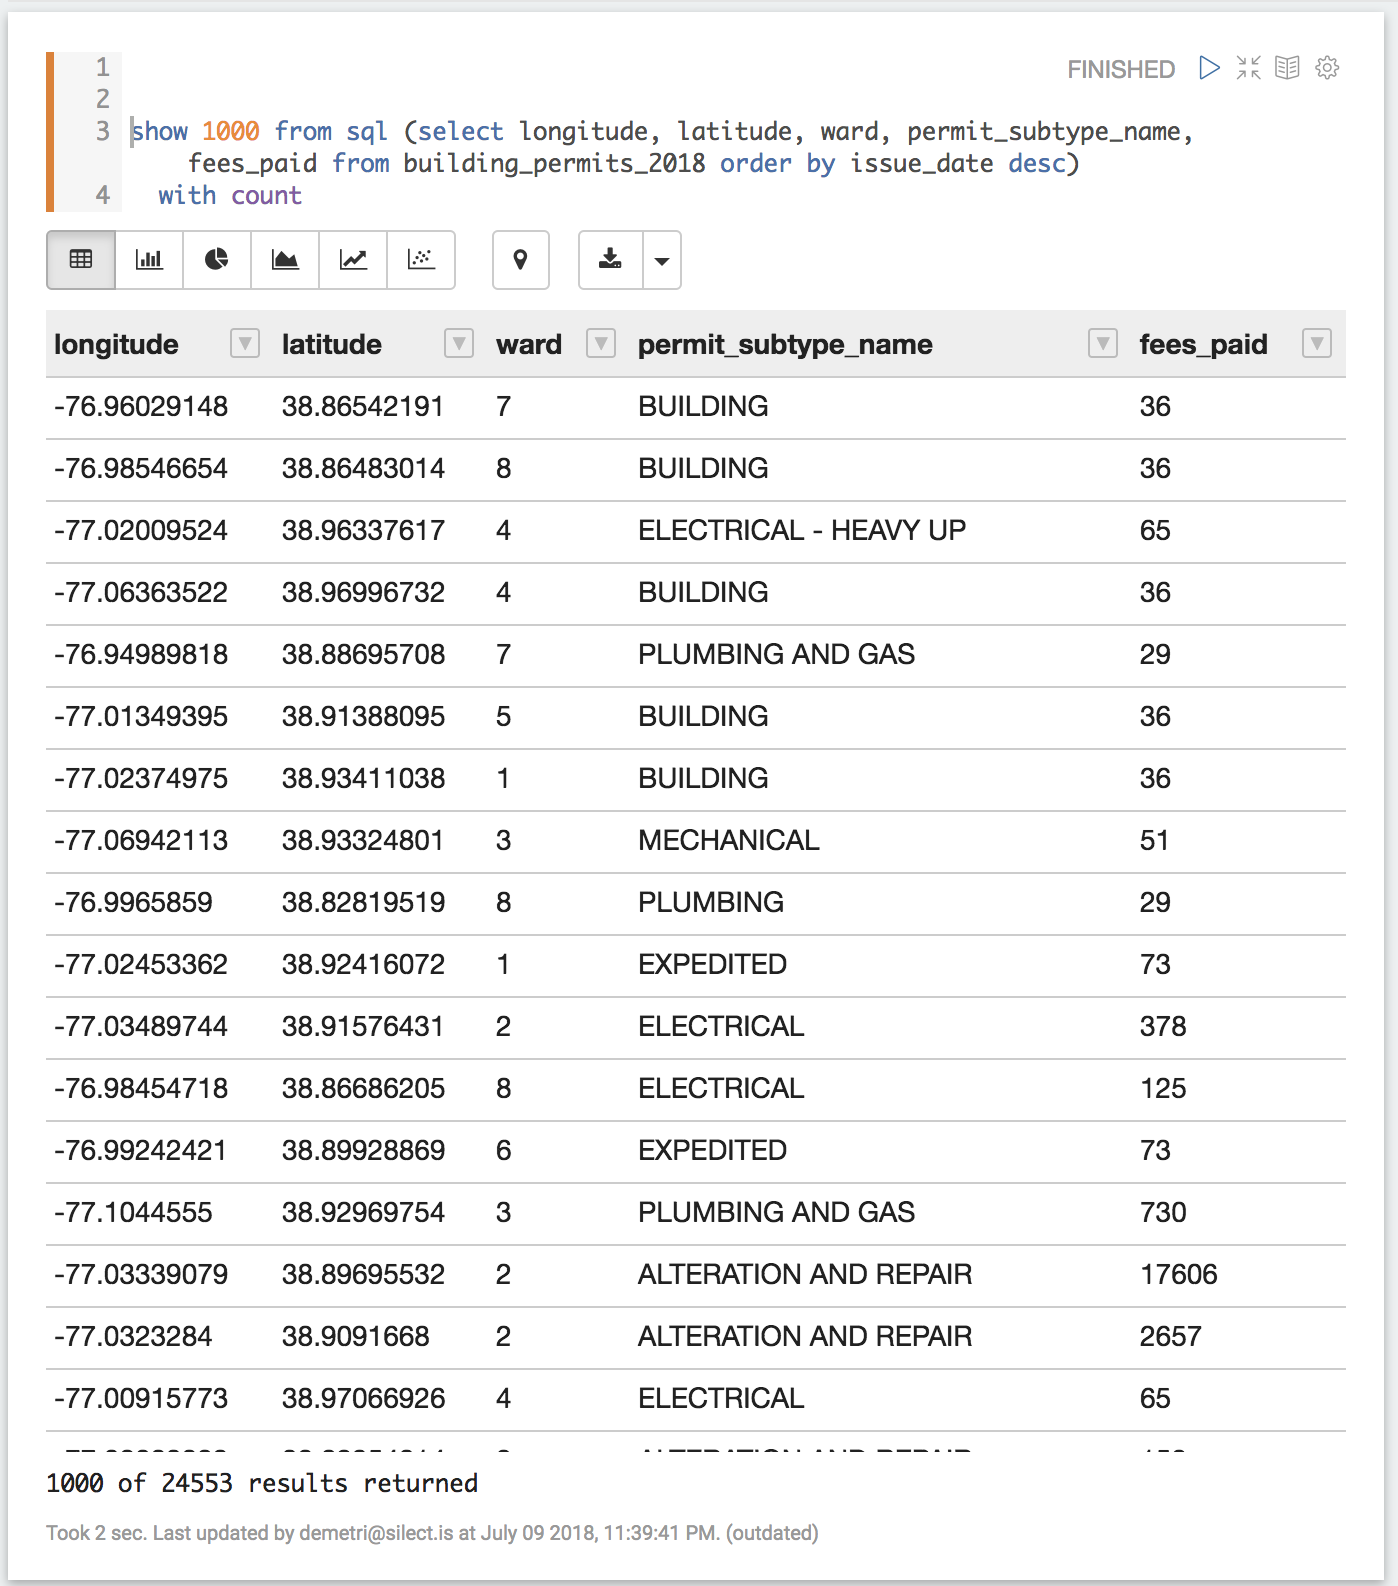1398x1586 pixels.
Task: Select fees_paid value 730
Action: point(1163,1213)
